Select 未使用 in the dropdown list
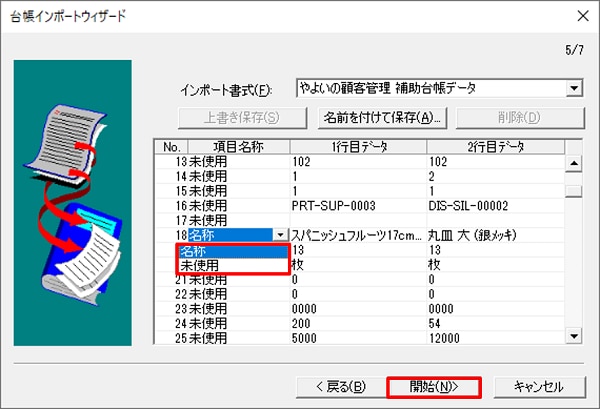 233,265
